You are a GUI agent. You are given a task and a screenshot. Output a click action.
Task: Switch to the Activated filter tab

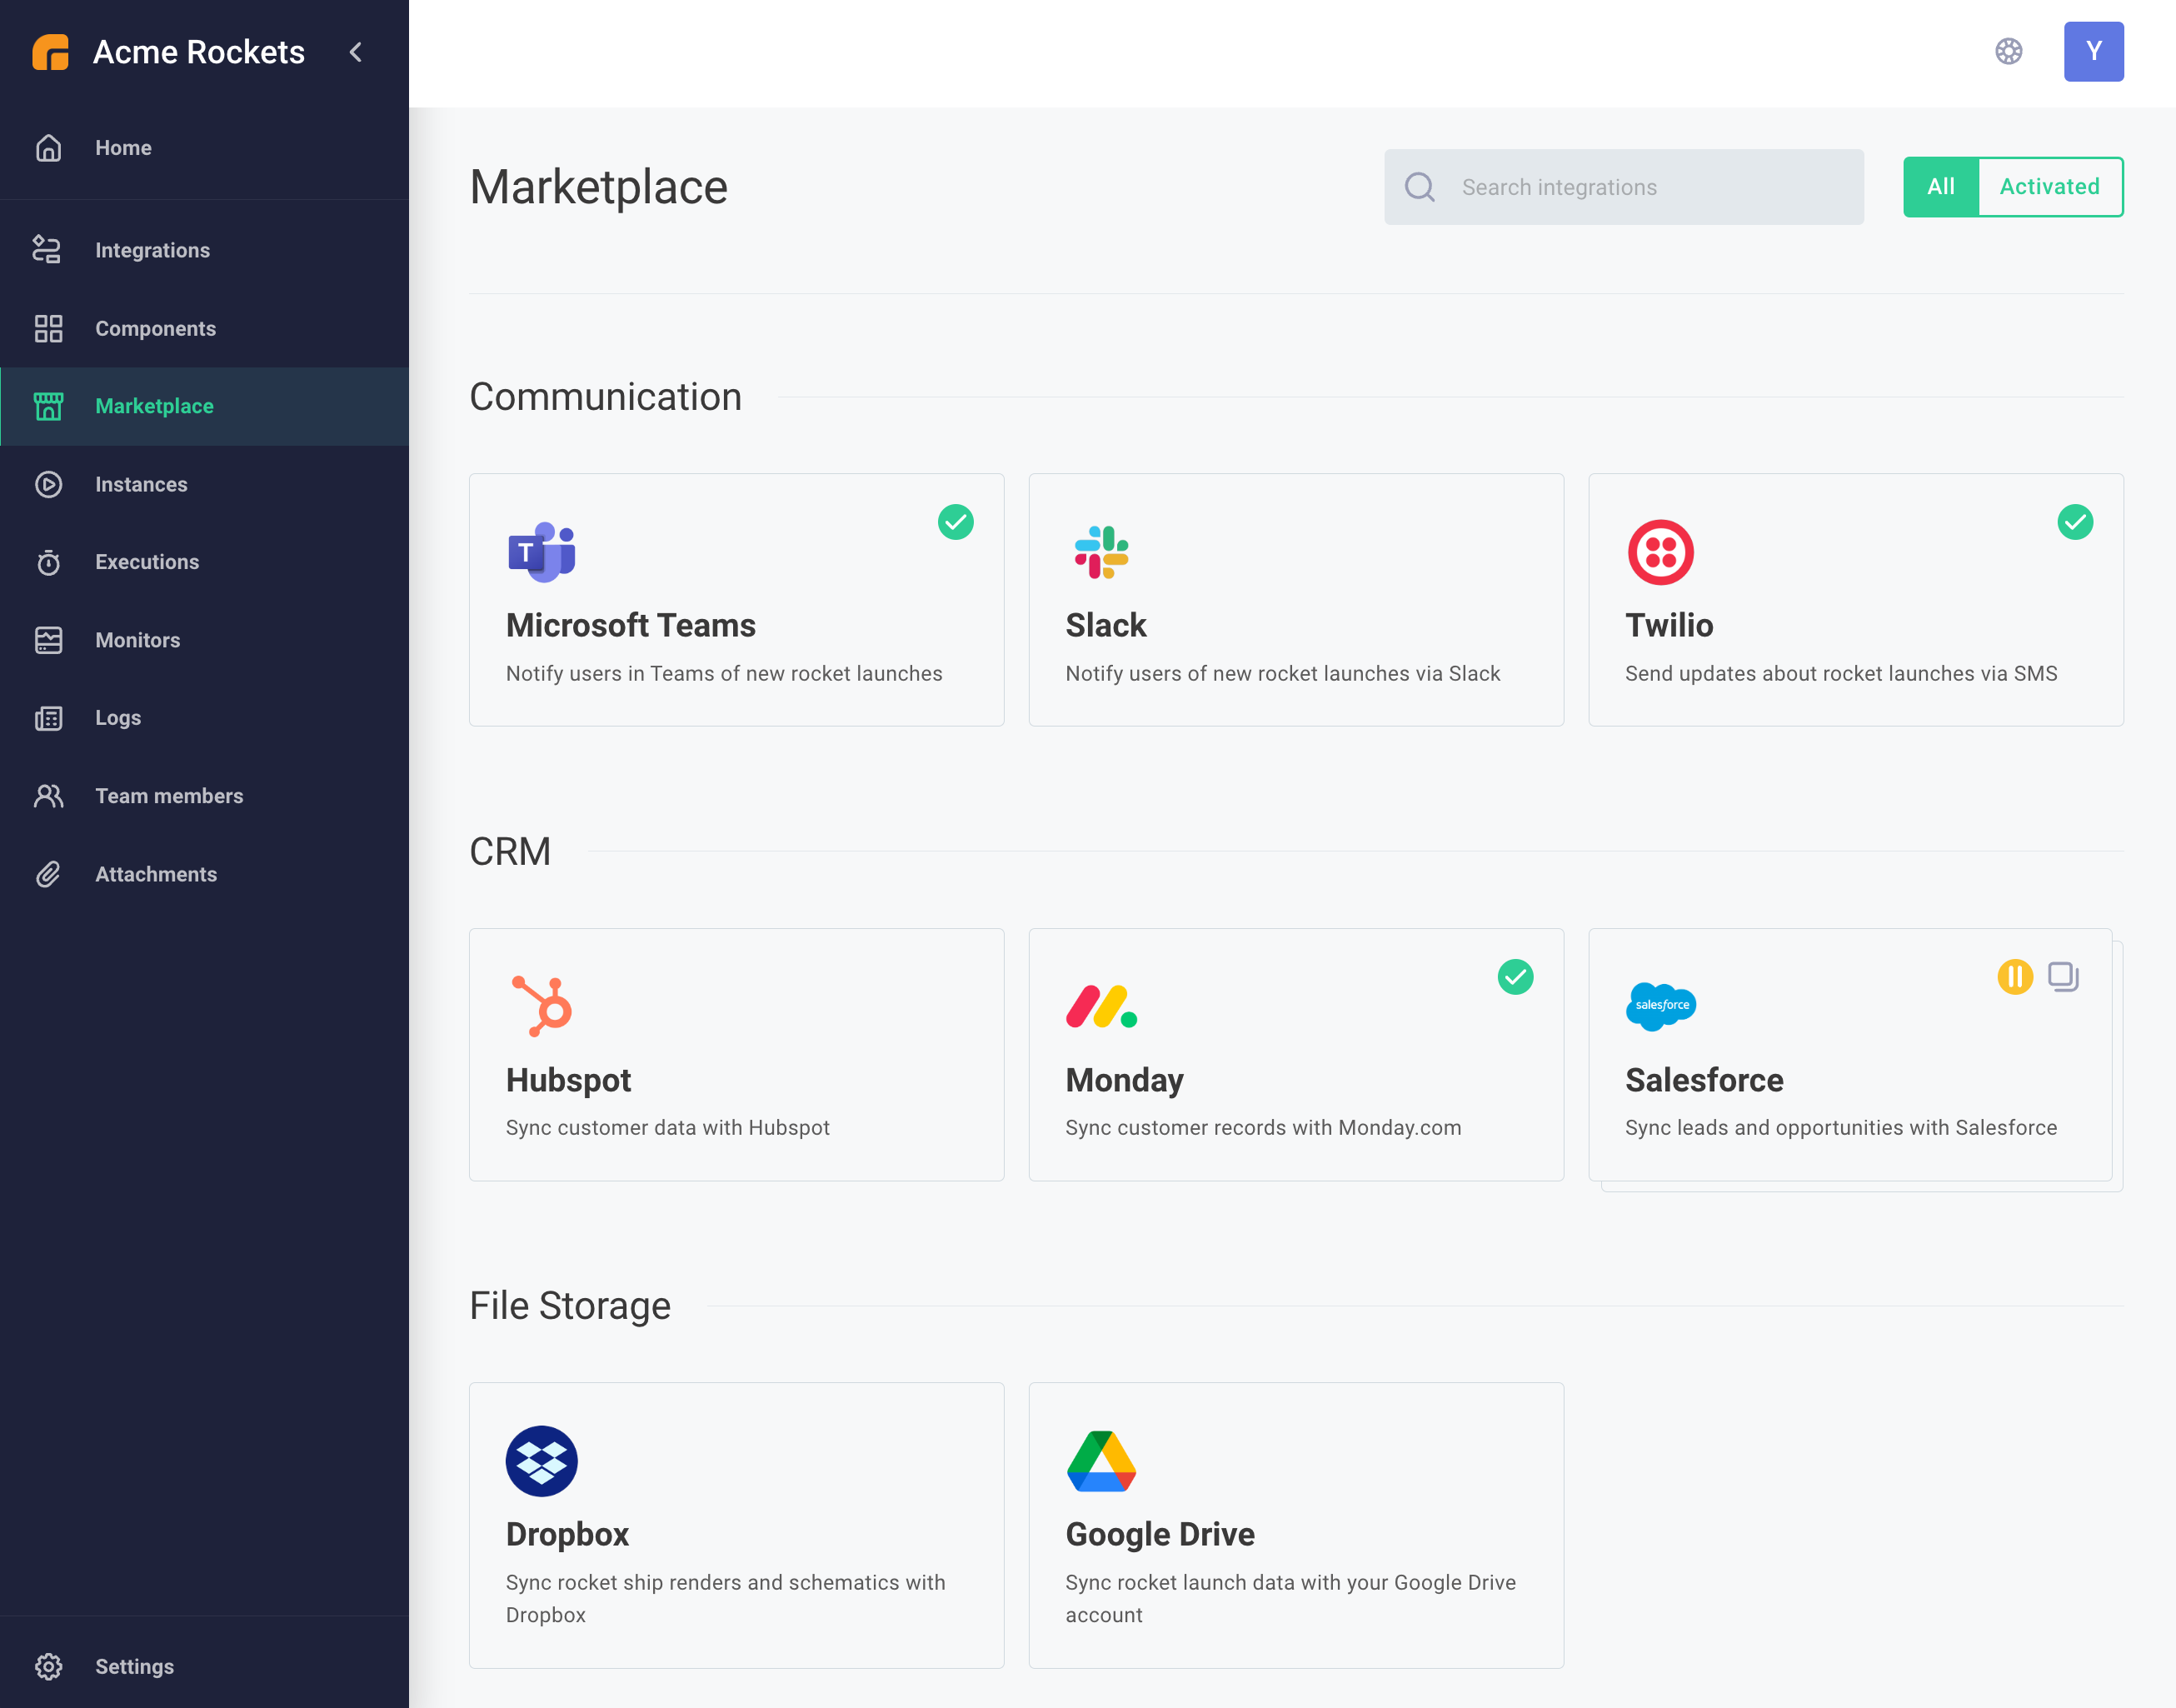point(2049,186)
